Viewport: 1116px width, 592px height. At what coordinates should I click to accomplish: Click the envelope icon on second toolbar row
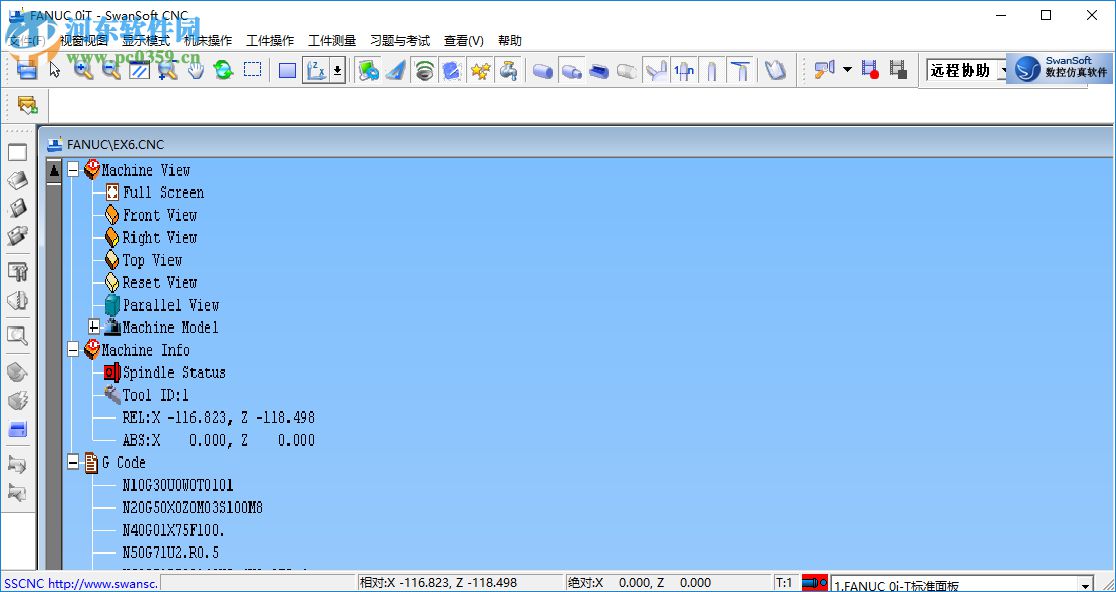(28, 106)
